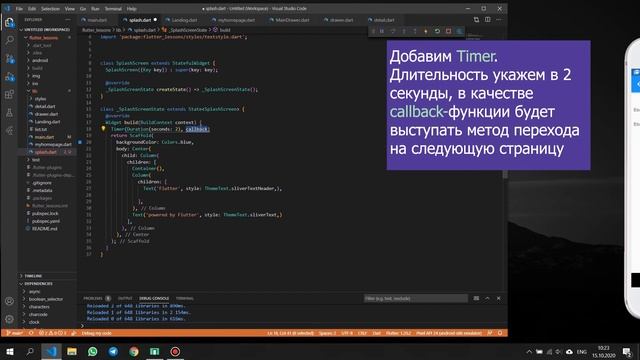Open the Extensions view in activity bar

point(9,95)
